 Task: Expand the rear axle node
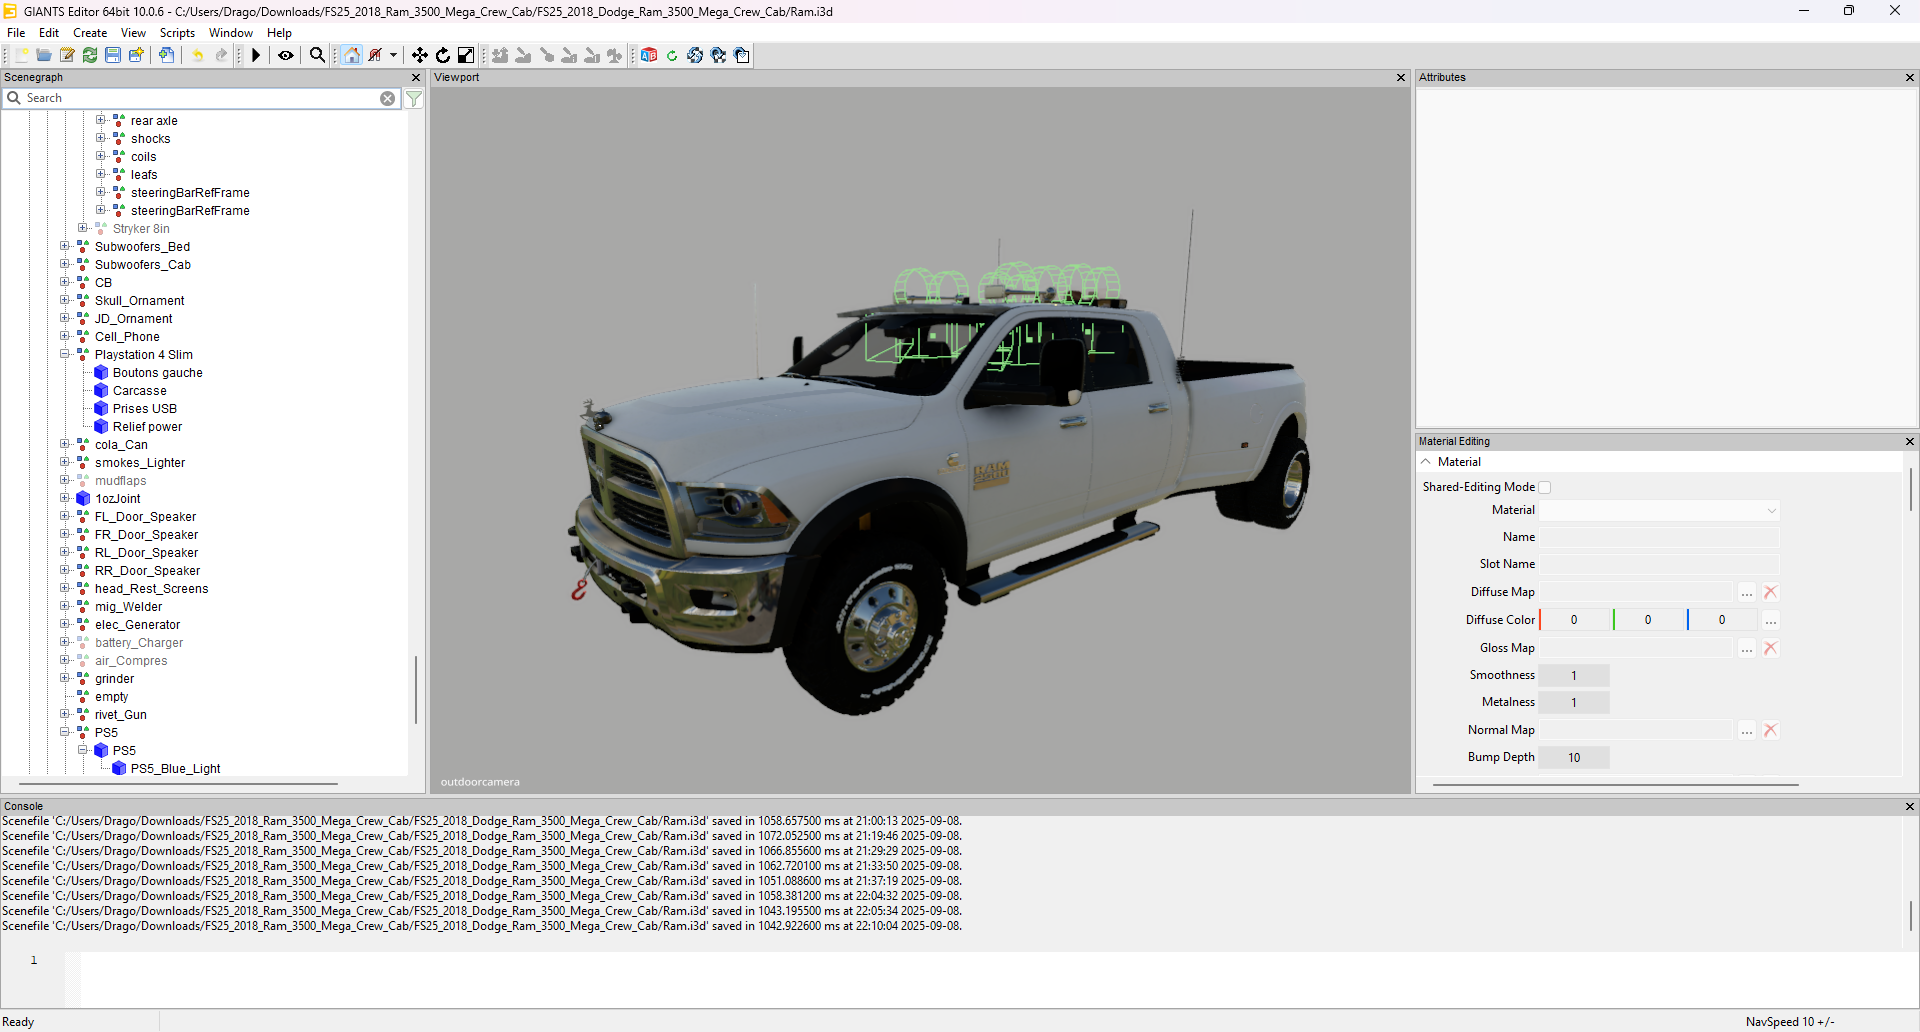coord(101,120)
